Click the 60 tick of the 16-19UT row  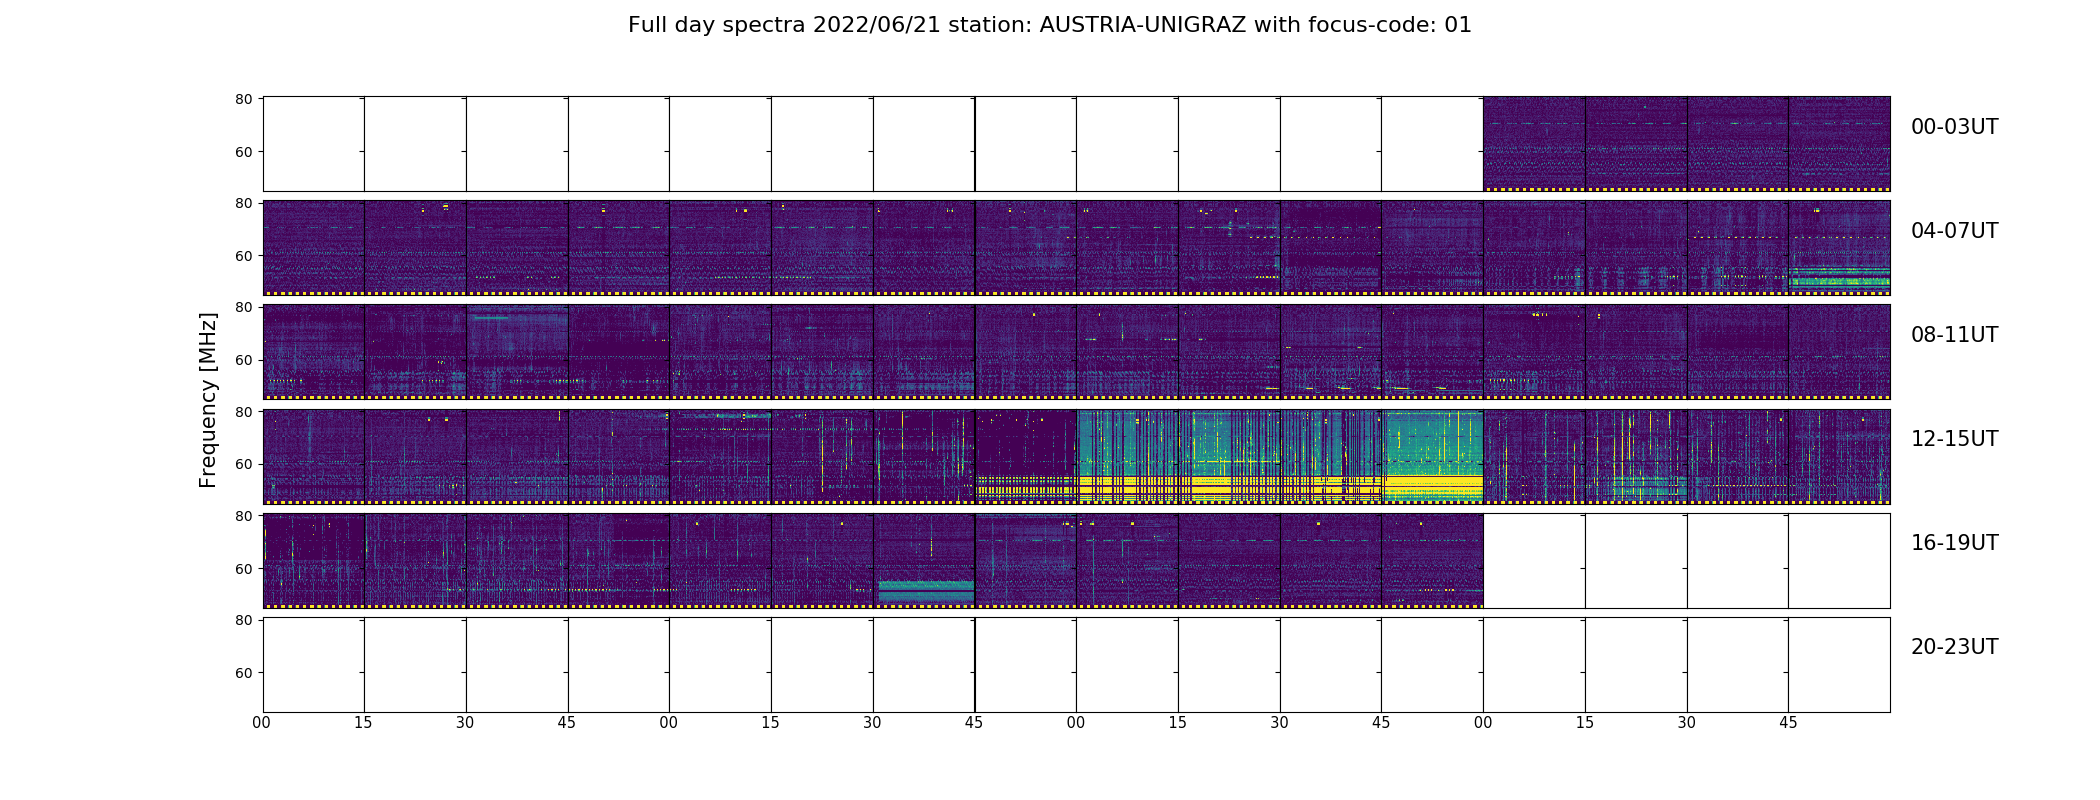pyautogui.click(x=243, y=568)
